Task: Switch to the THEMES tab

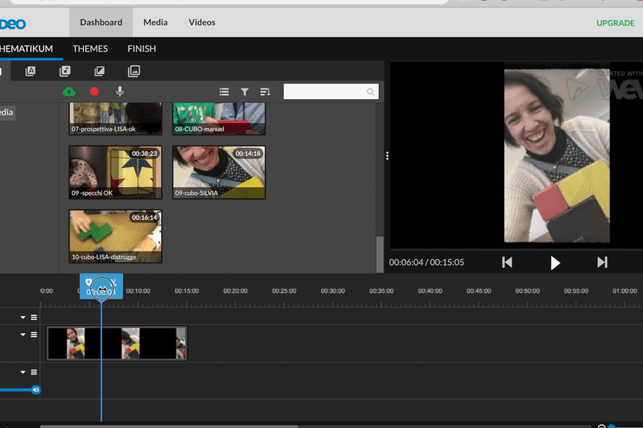Action: coord(90,49)
